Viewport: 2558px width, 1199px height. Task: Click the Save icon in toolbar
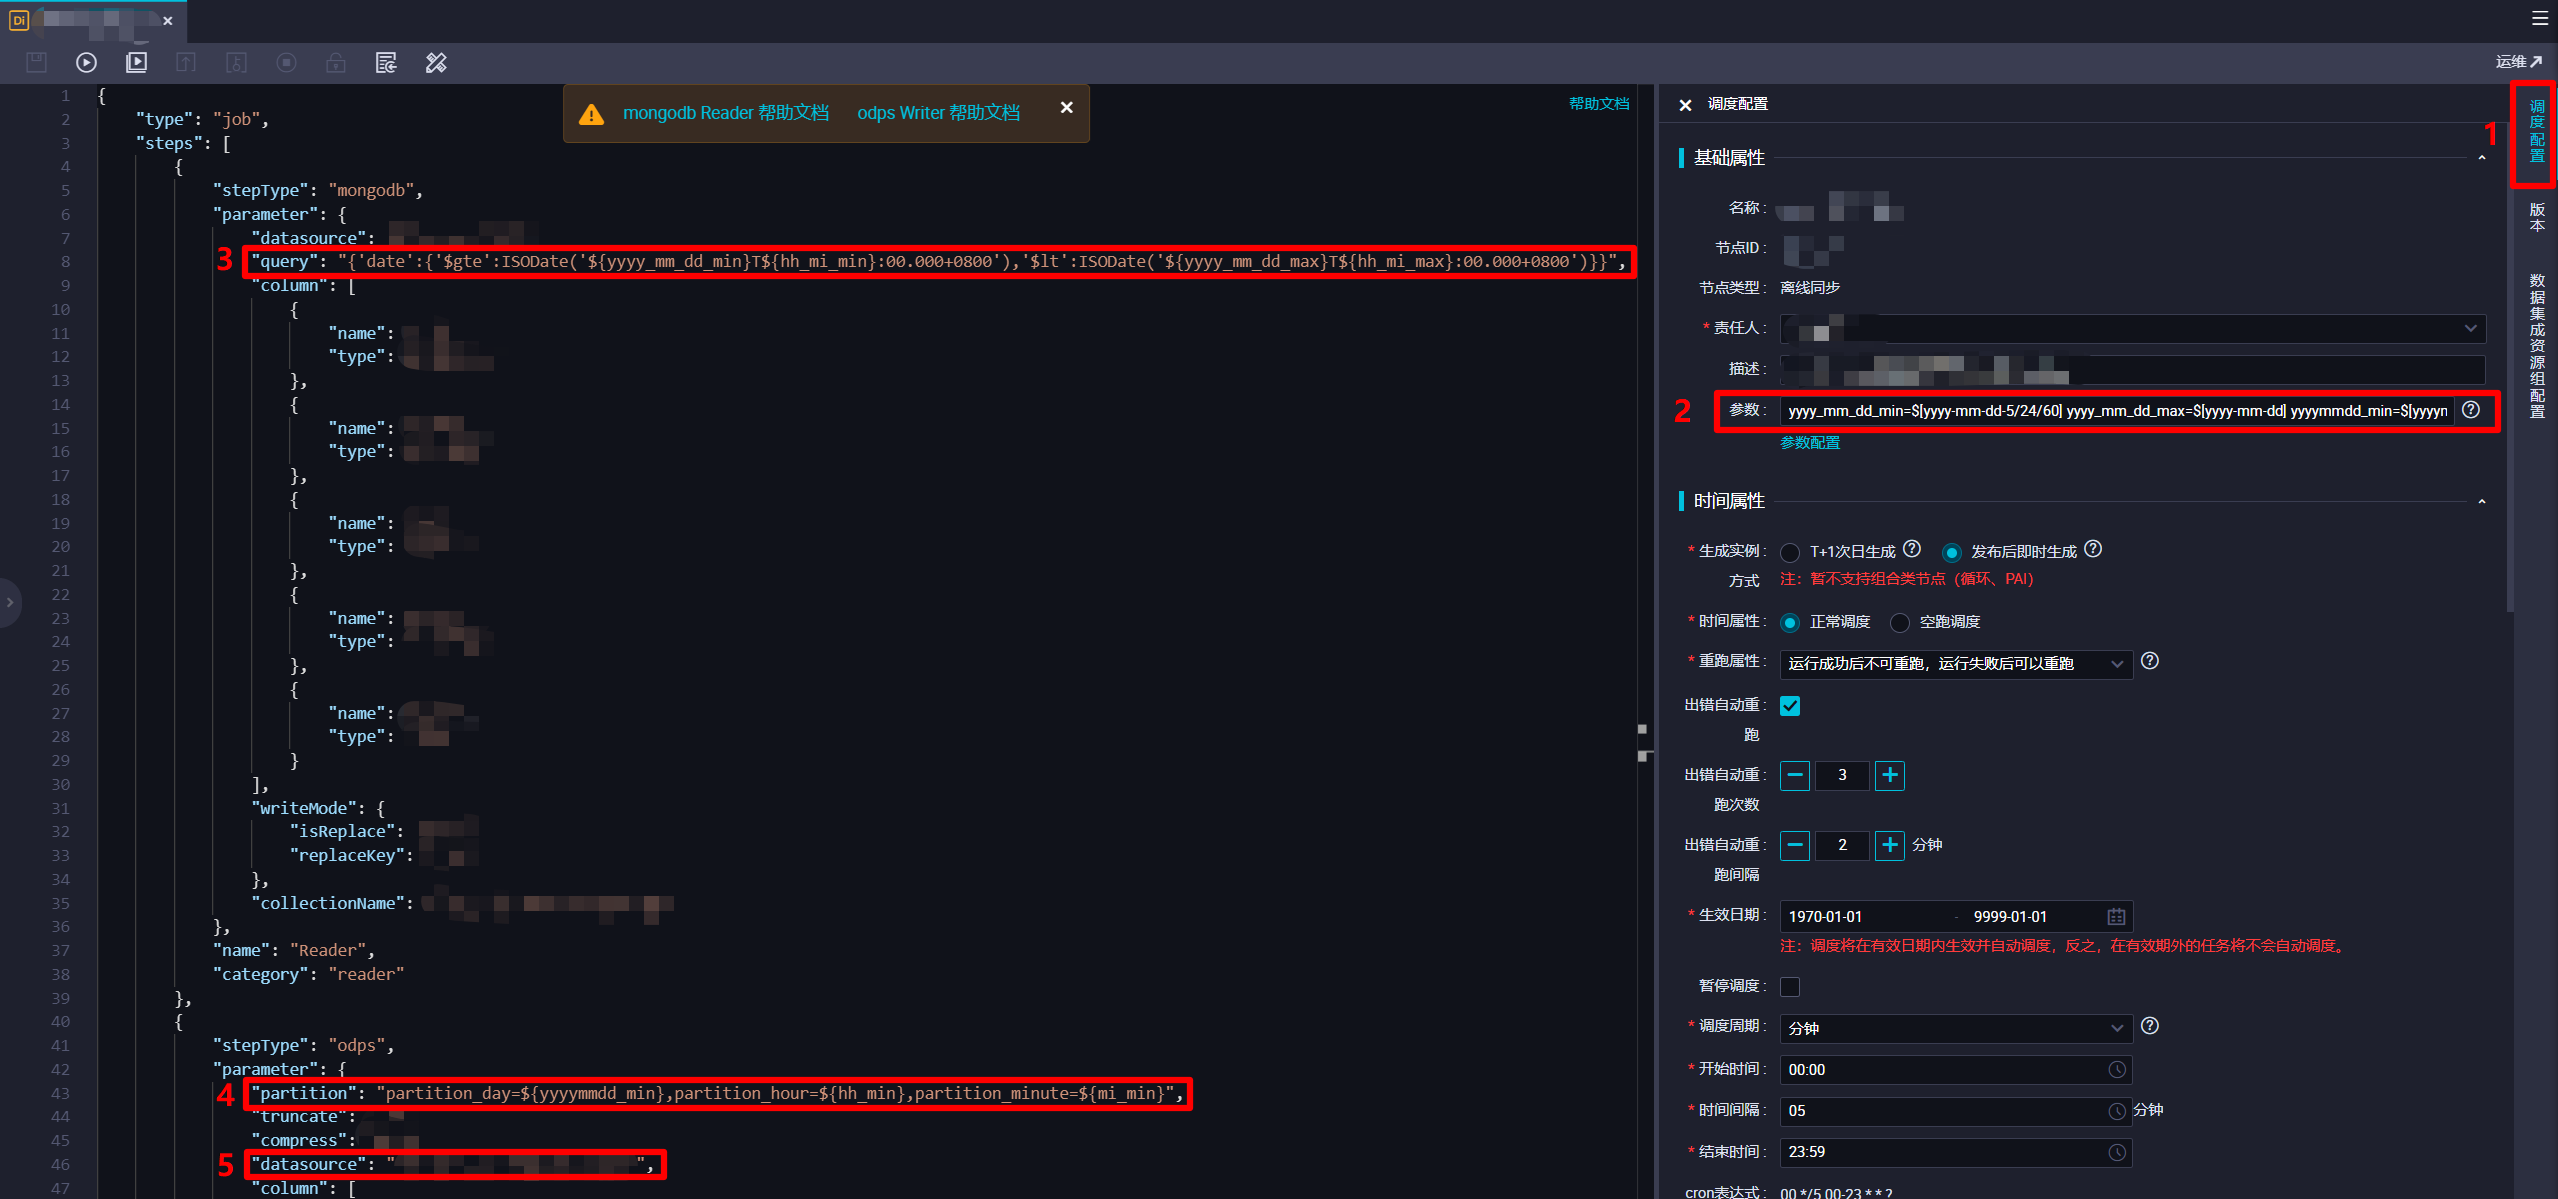click(x=36, y=63)
